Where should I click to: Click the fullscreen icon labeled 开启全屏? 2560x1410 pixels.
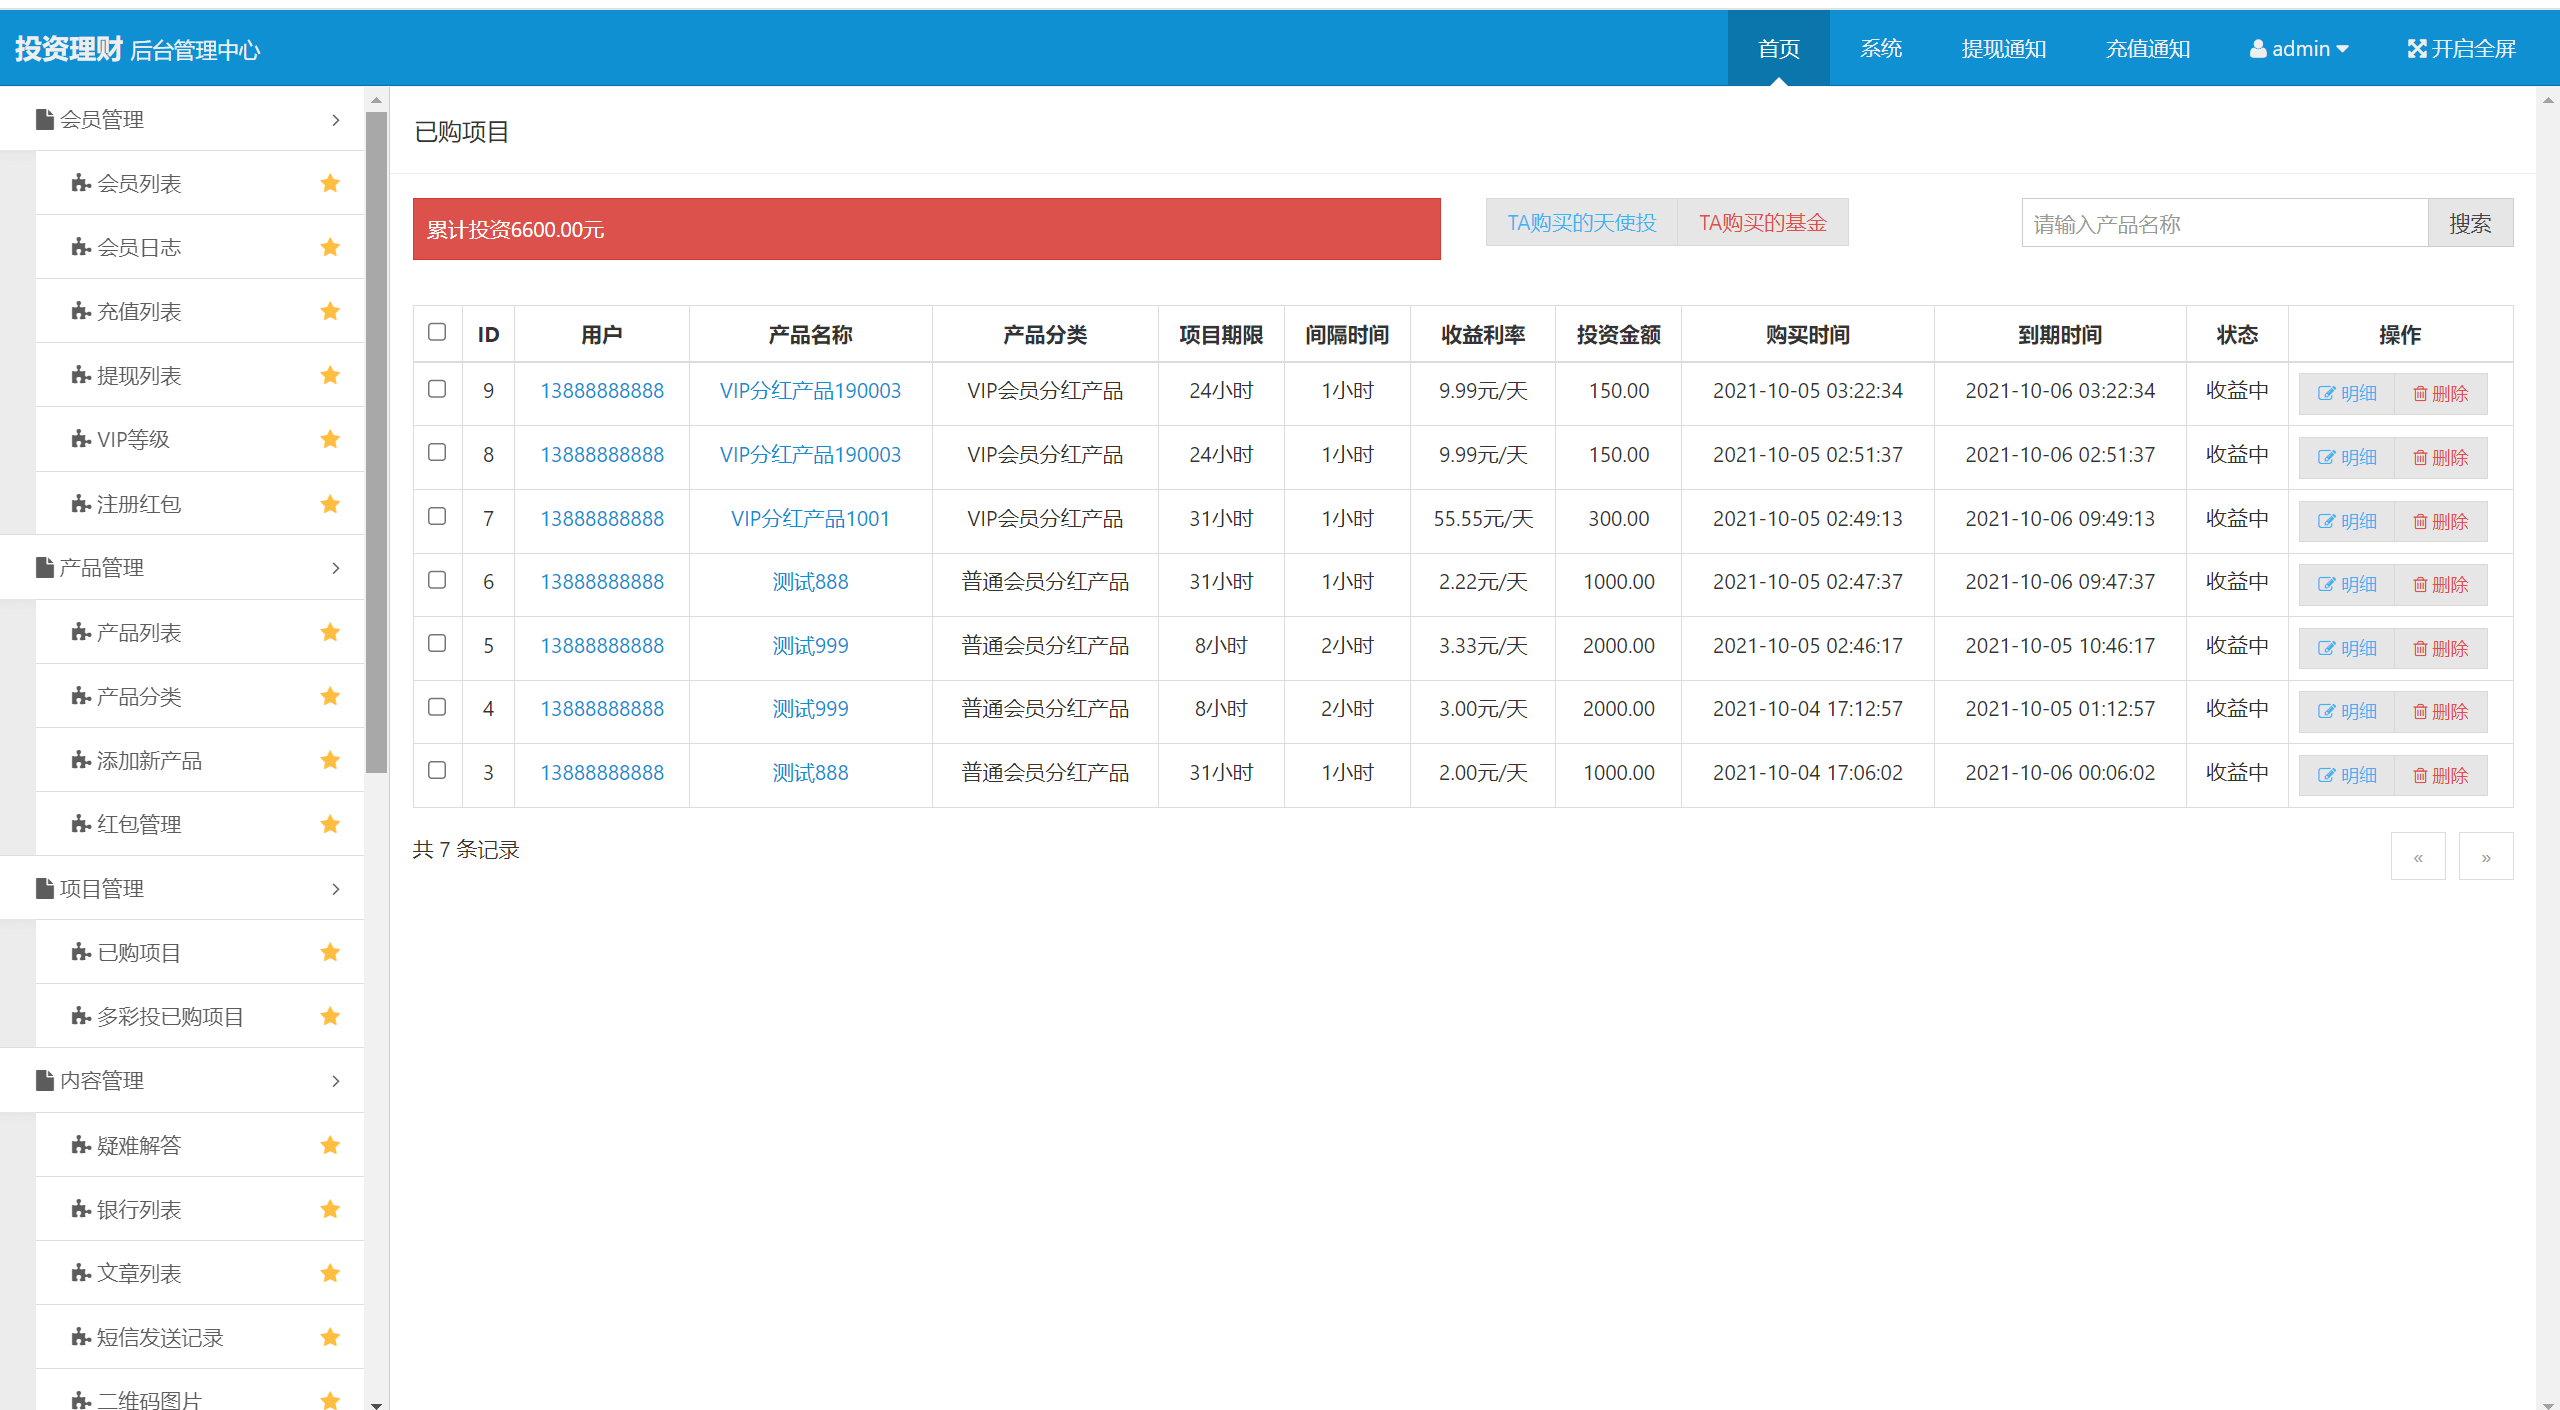coord(2416,49)
